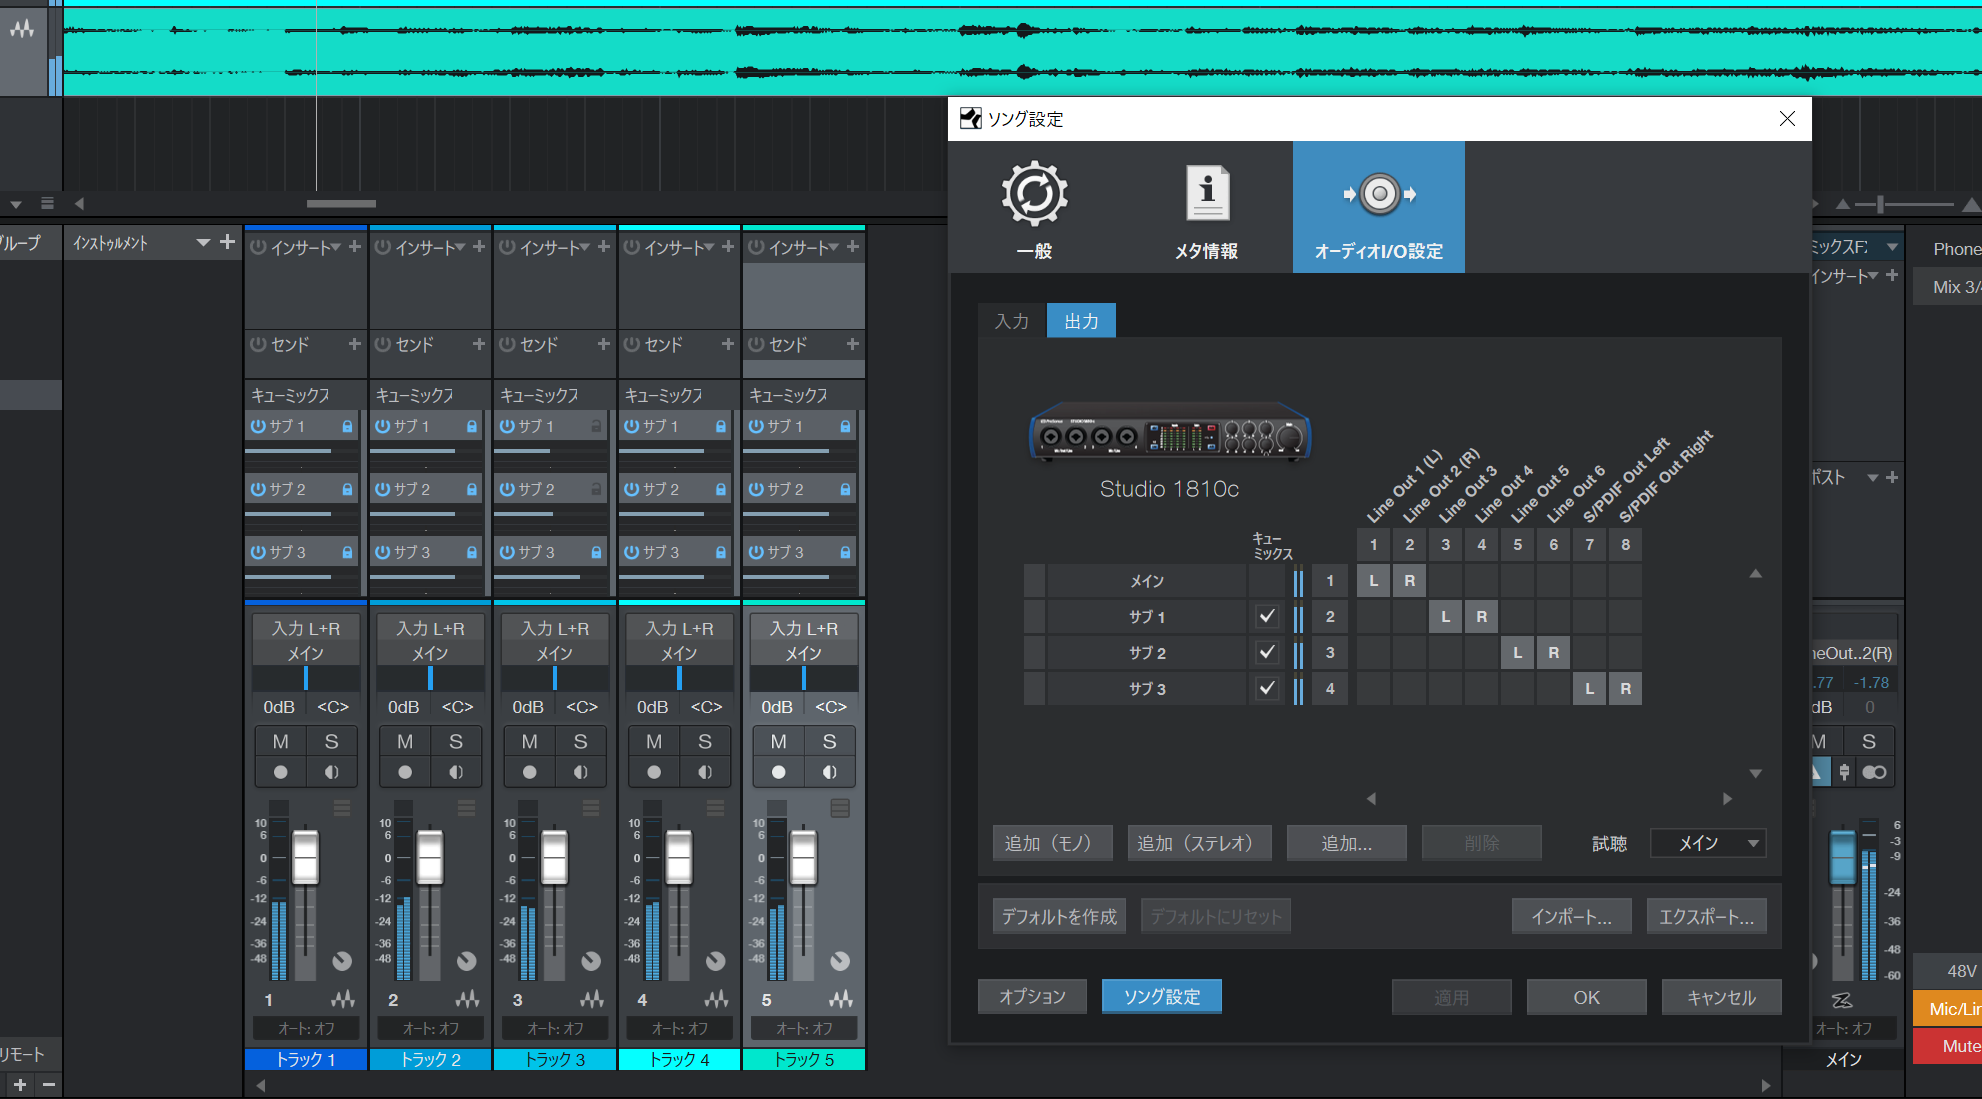Click the Studio 1810c device image

(1169, 431)
